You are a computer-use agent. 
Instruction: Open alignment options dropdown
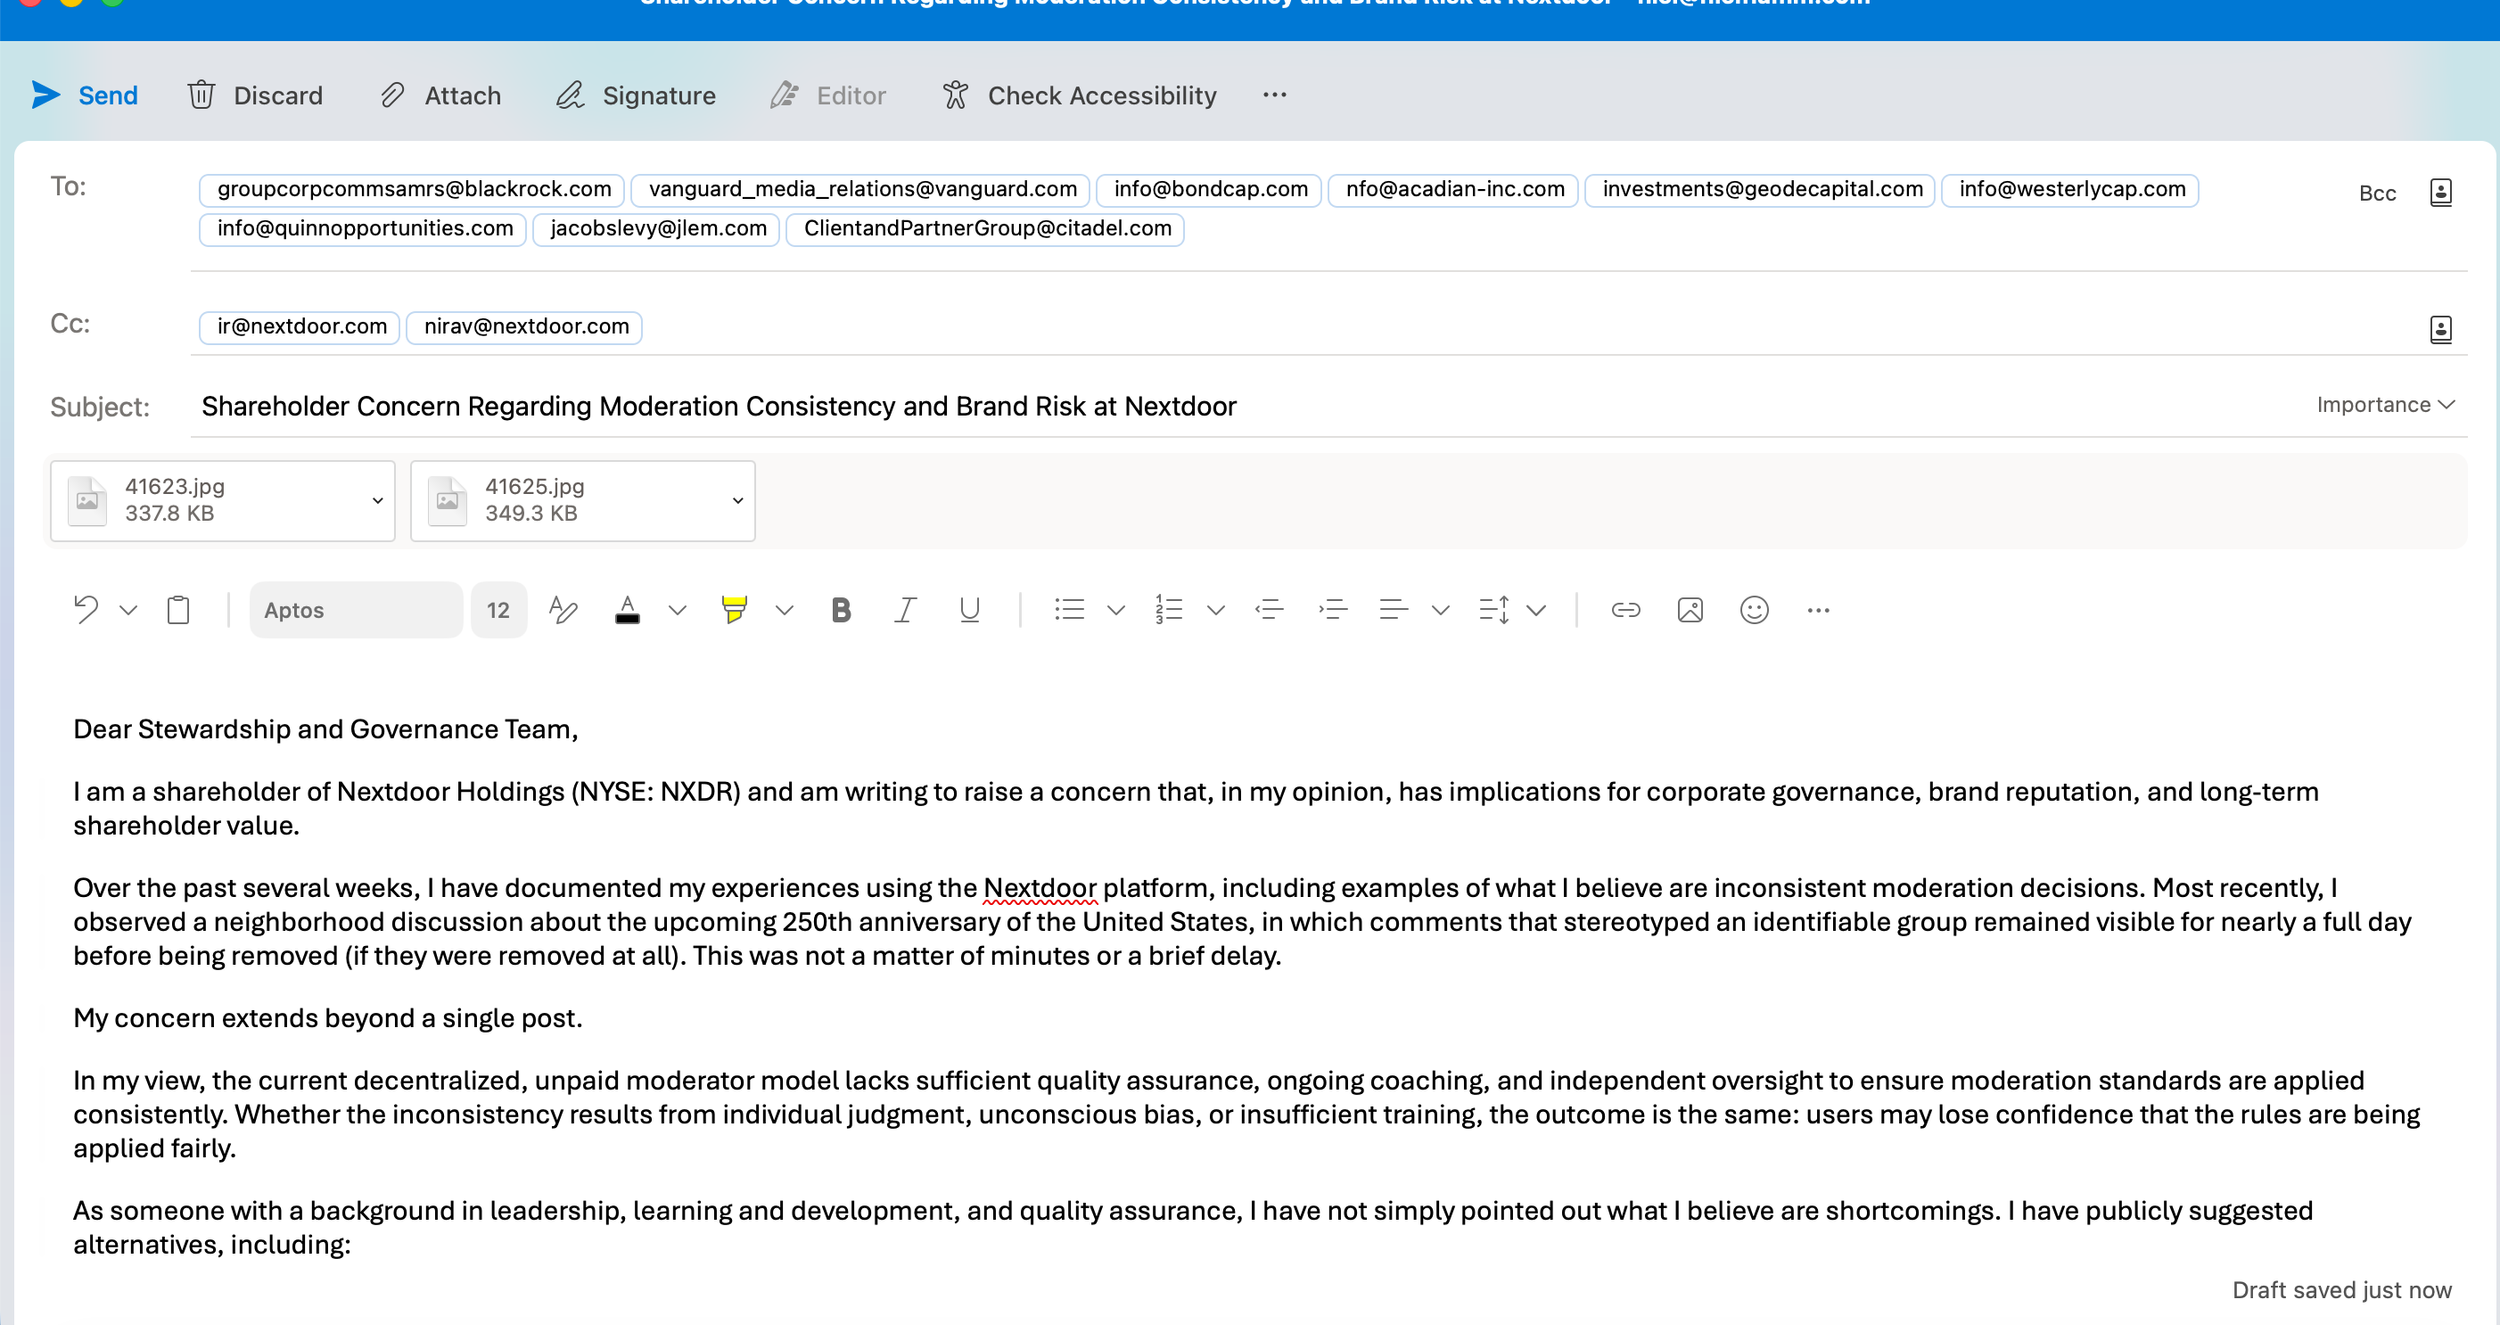click(1440, 610)
